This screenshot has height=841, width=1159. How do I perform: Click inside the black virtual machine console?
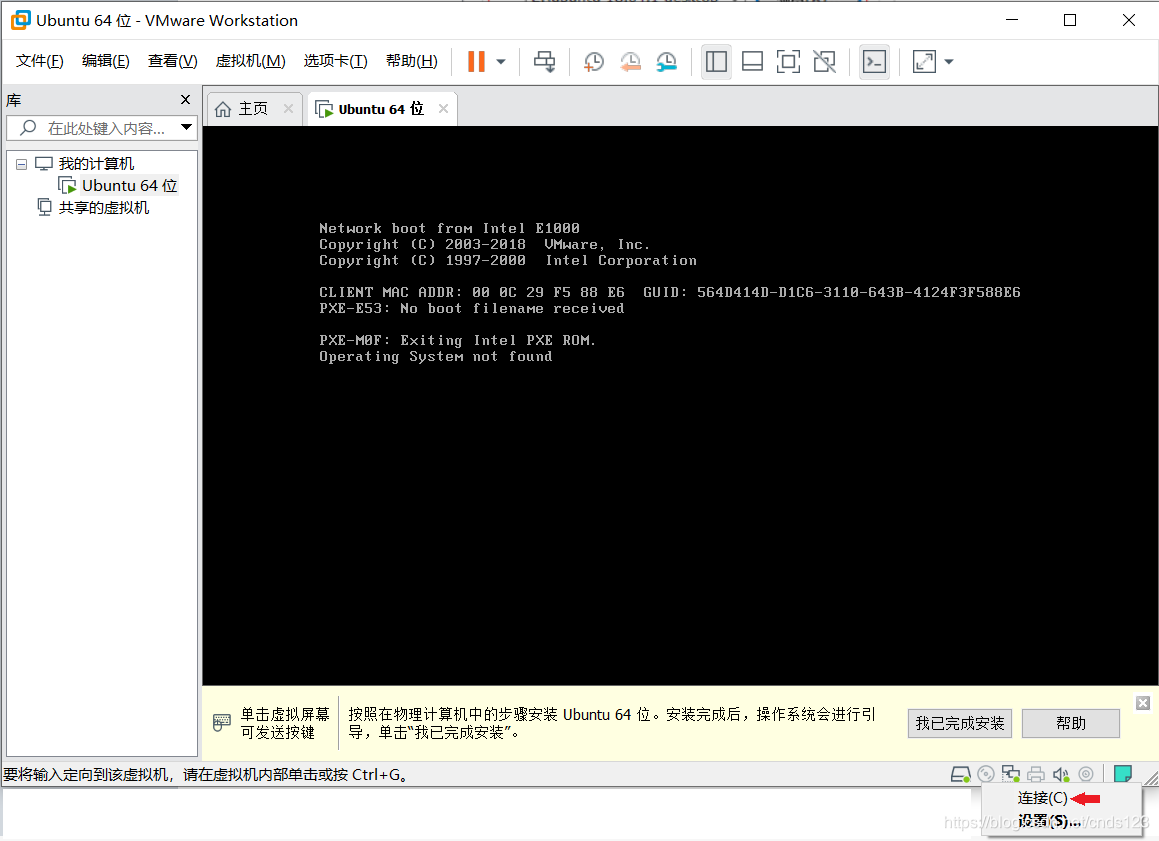click(x=680, y=406)
